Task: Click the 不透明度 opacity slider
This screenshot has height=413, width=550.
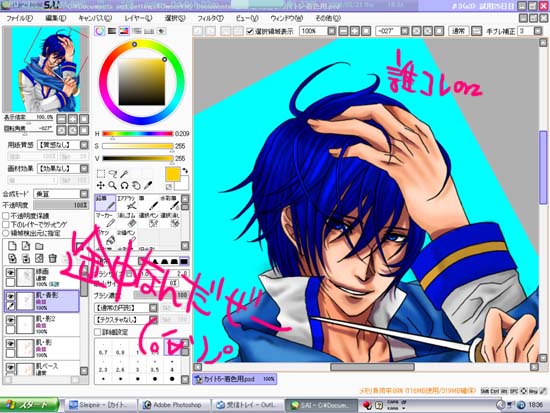Action: tap(61, 205)
